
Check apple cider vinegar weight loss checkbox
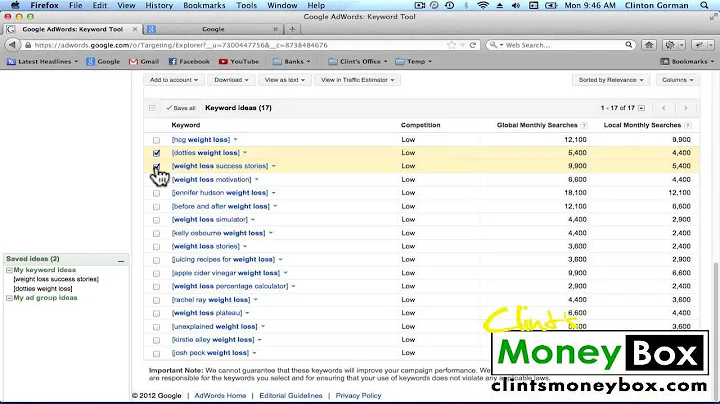pos(157,273)
